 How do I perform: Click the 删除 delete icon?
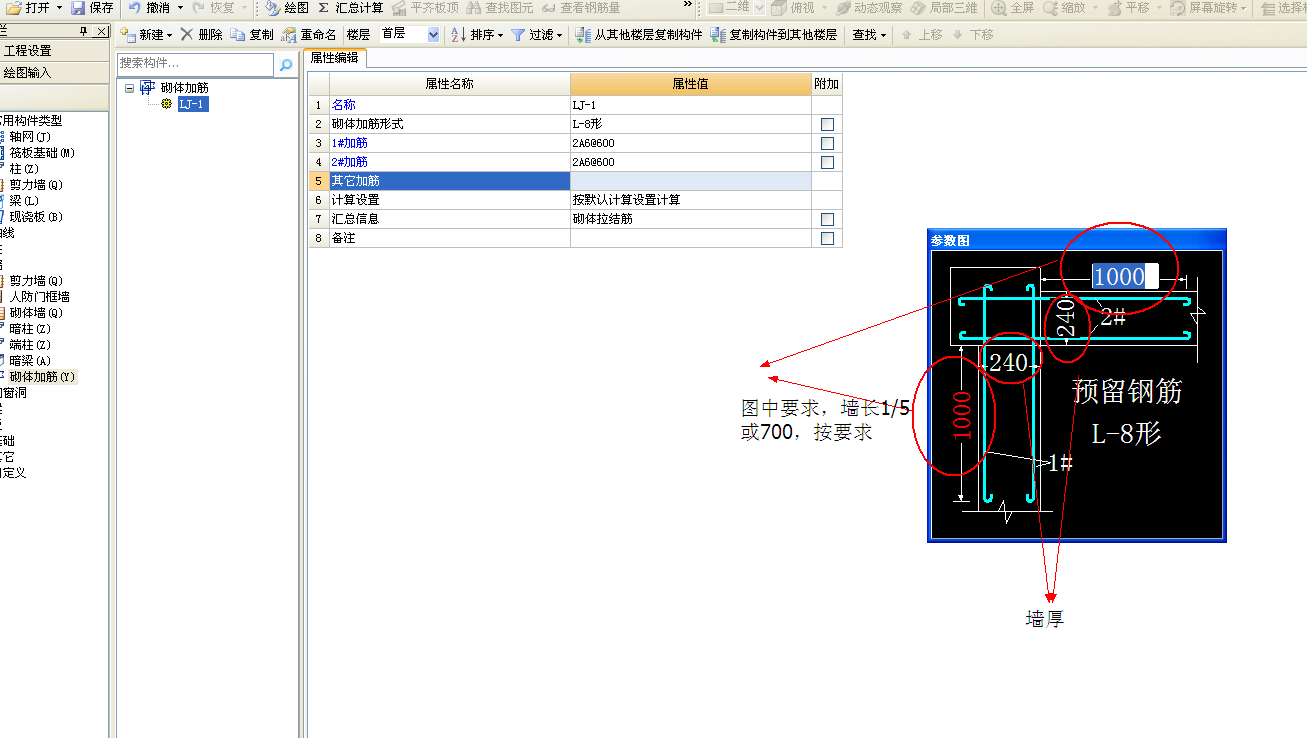coord(187,35)
